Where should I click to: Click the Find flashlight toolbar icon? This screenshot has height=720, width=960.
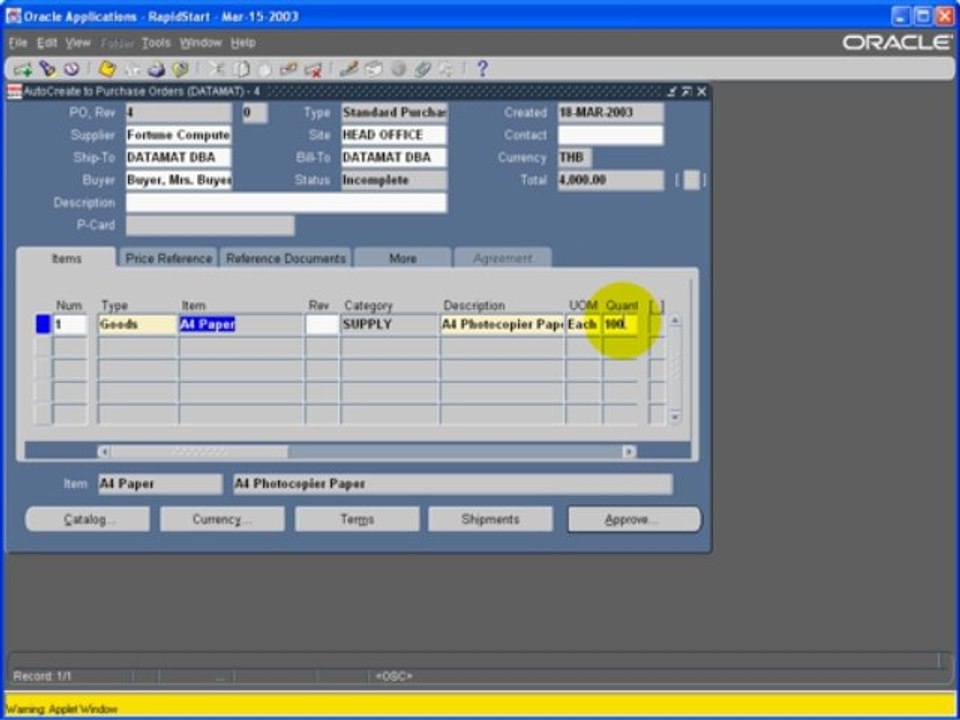47,69
